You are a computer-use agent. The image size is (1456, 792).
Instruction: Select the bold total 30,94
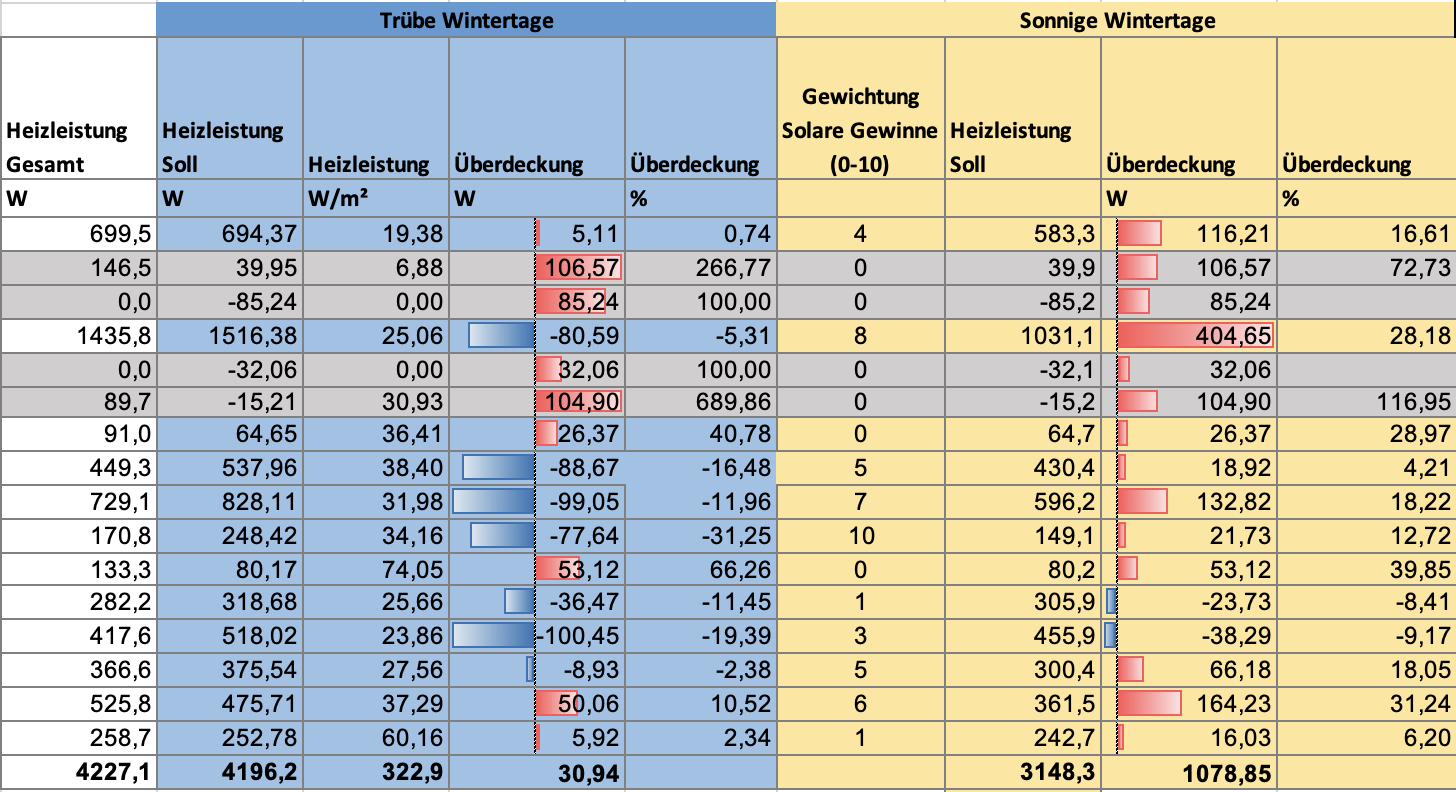pos(537,773)
